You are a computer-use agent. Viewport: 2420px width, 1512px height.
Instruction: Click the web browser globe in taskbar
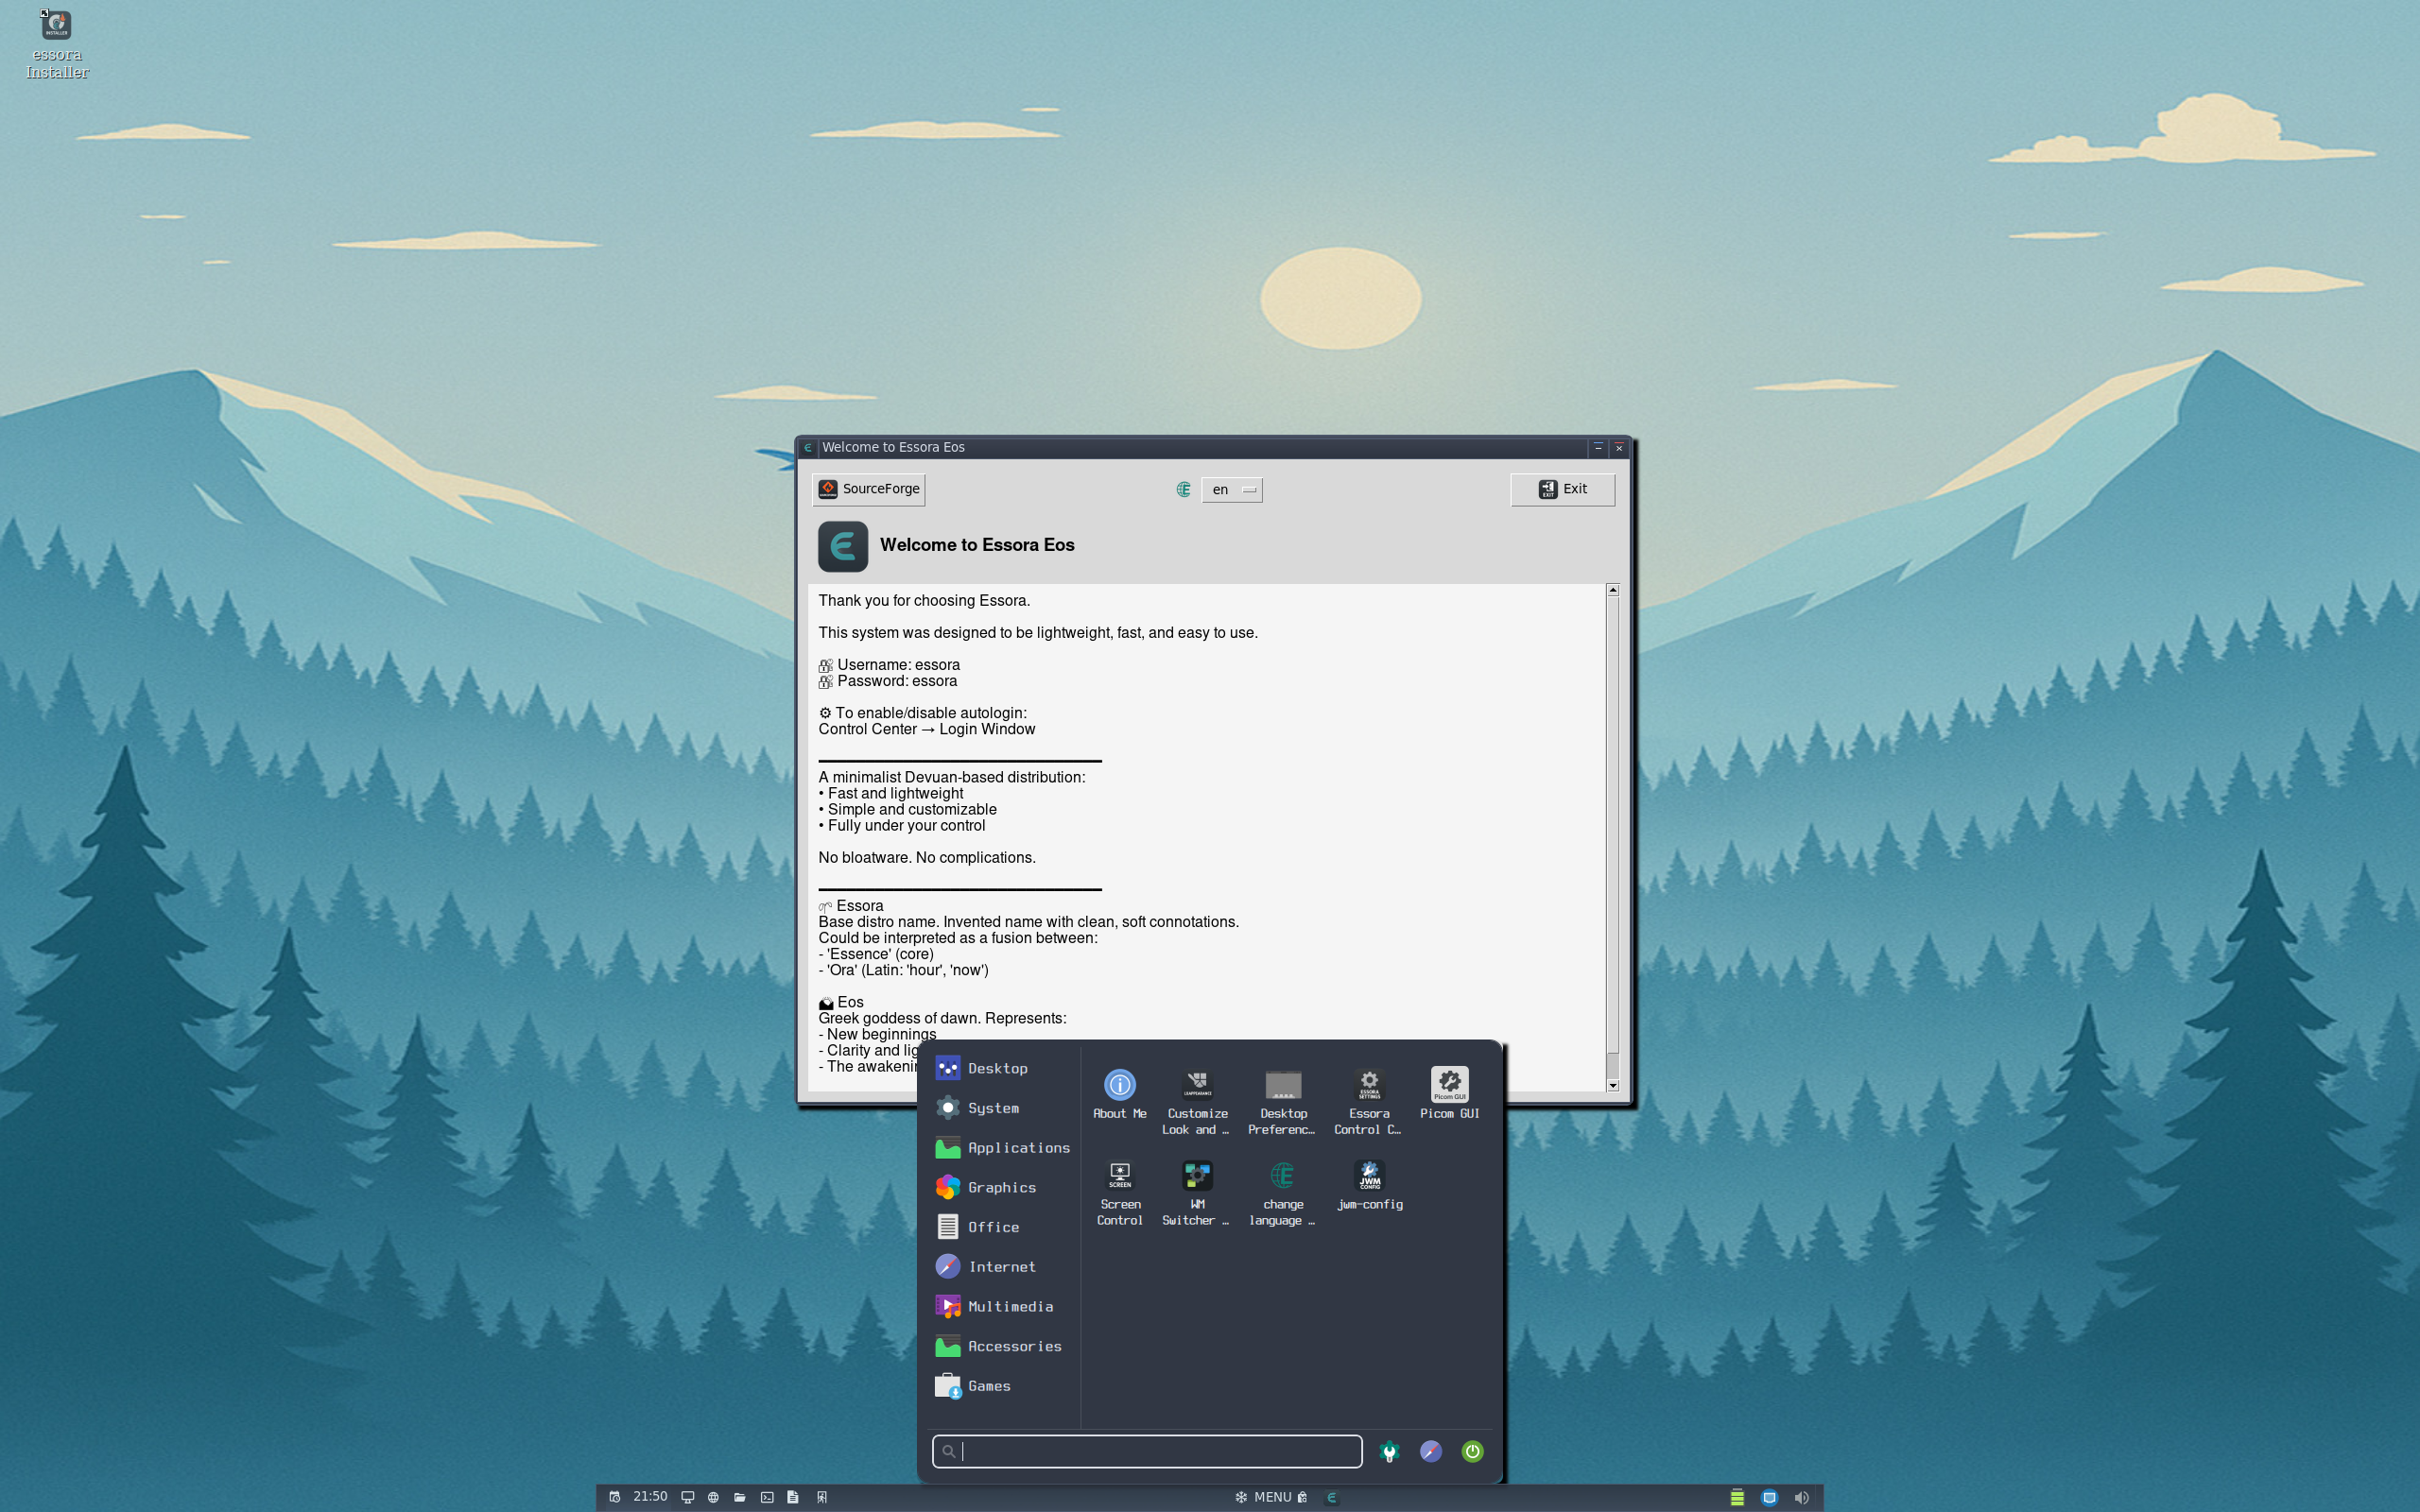tap(713, 1497)
